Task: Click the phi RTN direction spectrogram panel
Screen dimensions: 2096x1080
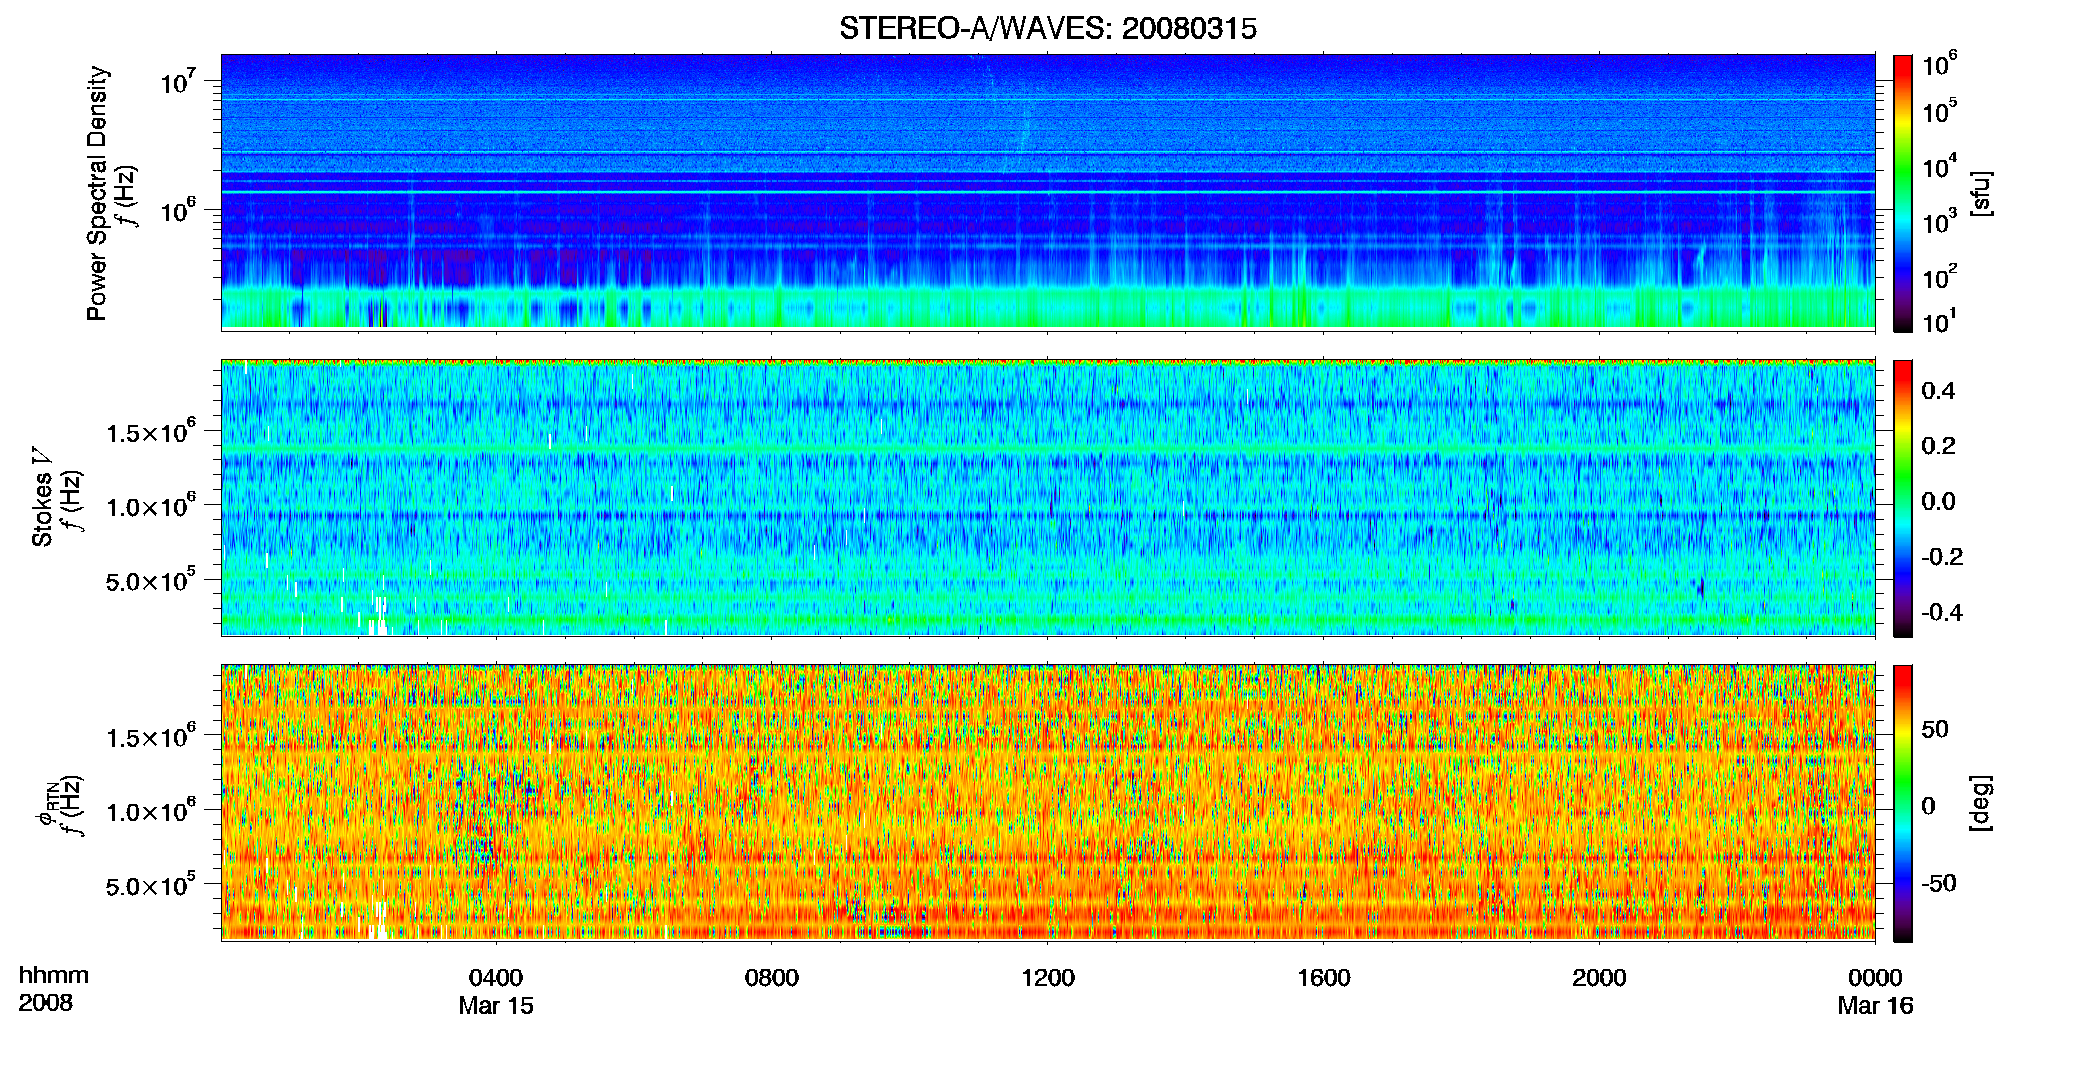Action: (x=1048, y=803)
